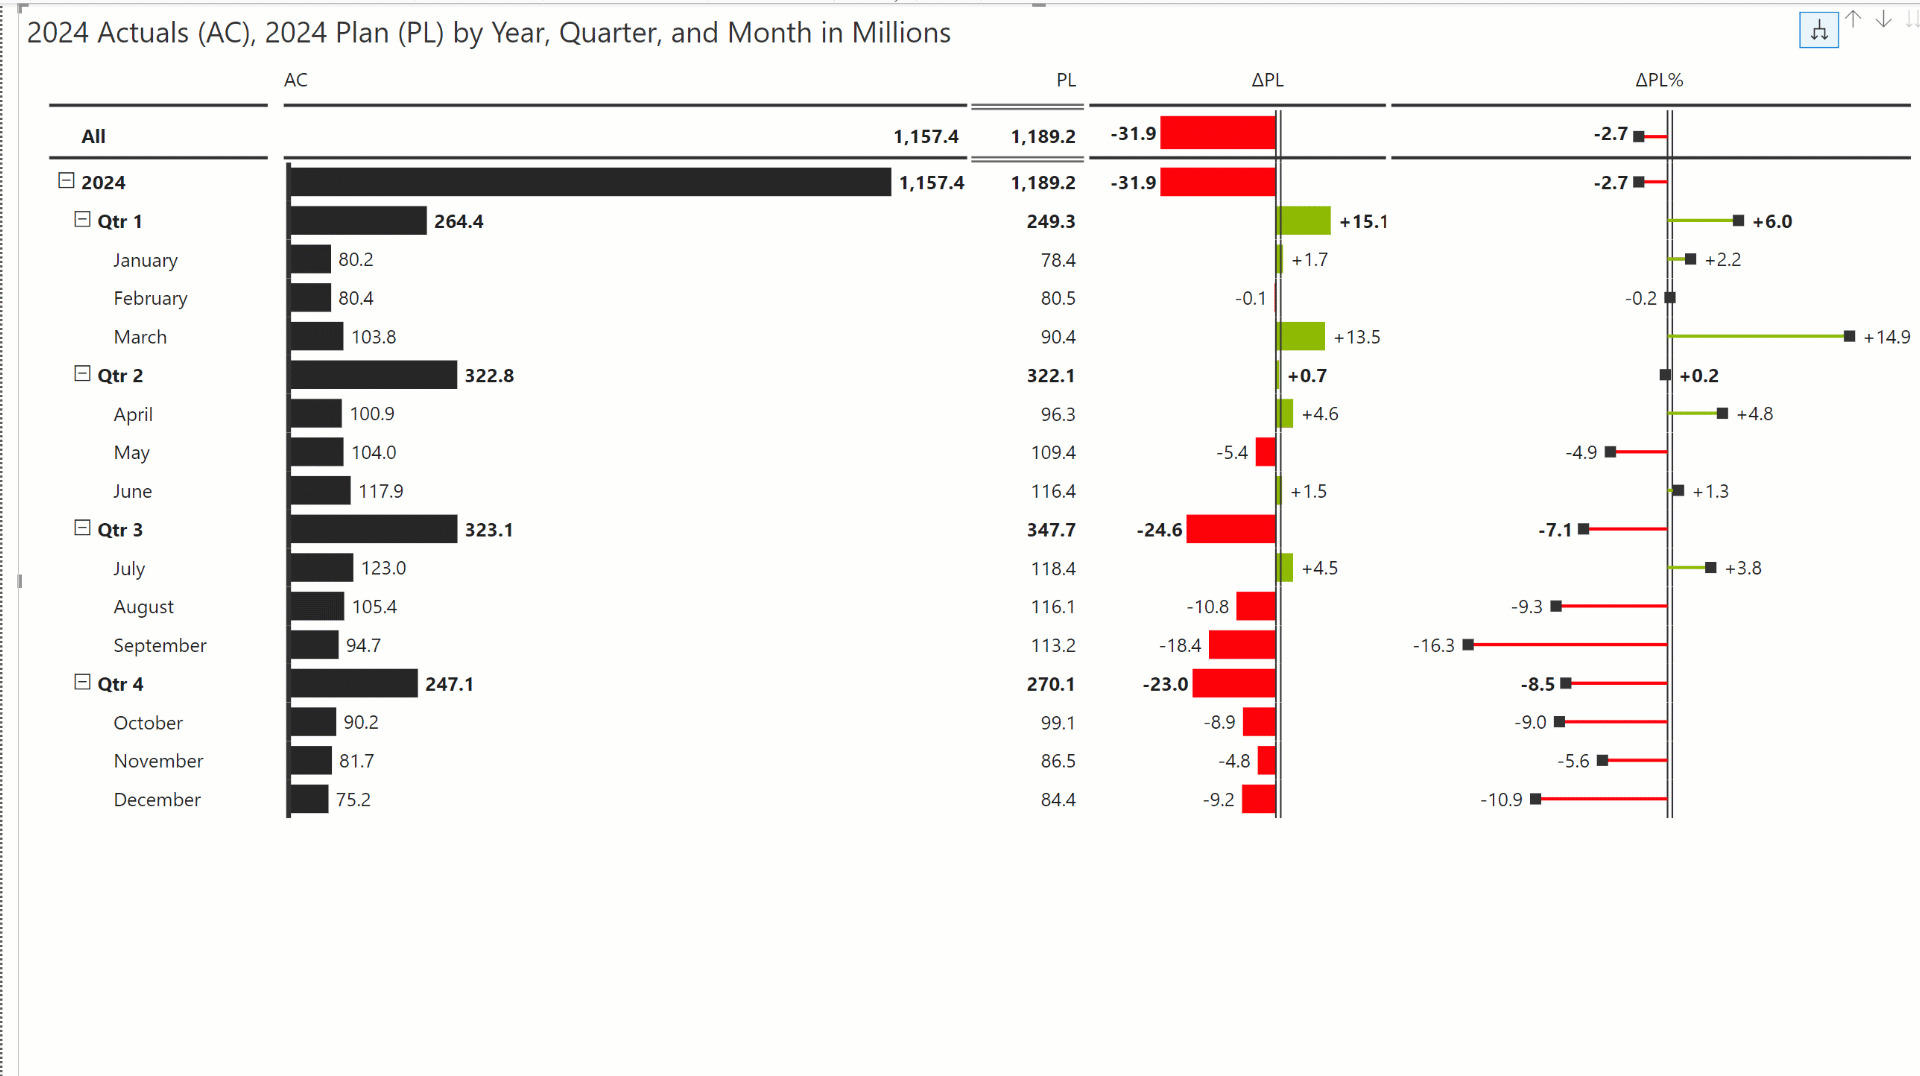Select the ΔPL% column header

click(1658, 80)
